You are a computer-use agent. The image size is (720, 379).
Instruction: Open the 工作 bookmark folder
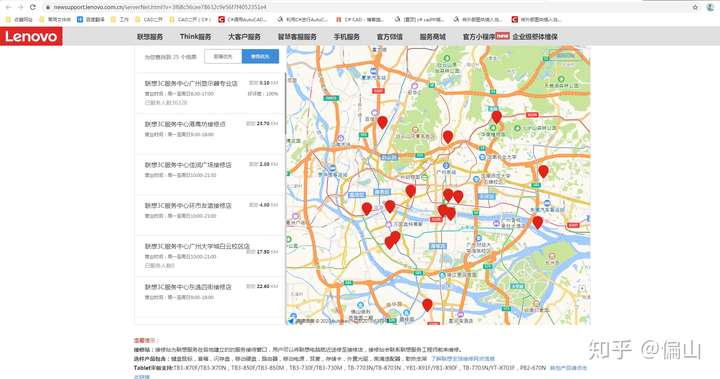[x=120, y=20]
